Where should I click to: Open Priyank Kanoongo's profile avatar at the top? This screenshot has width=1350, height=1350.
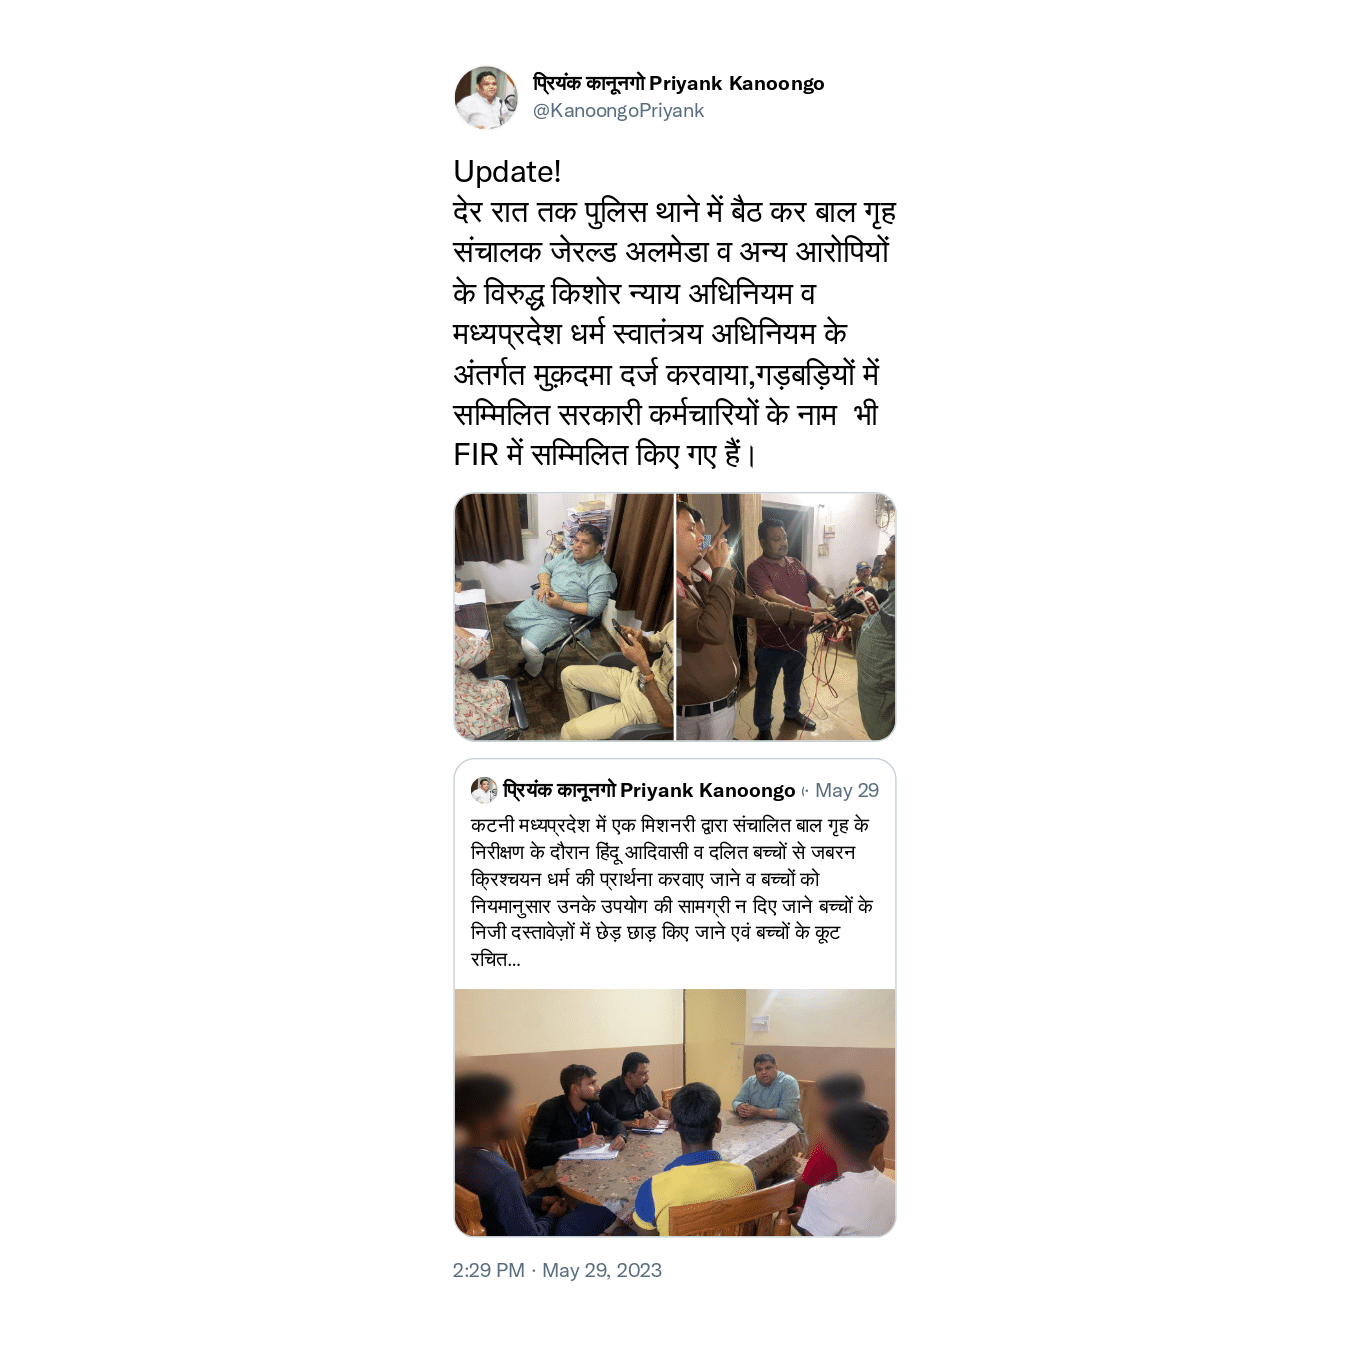tap(486, 97)
